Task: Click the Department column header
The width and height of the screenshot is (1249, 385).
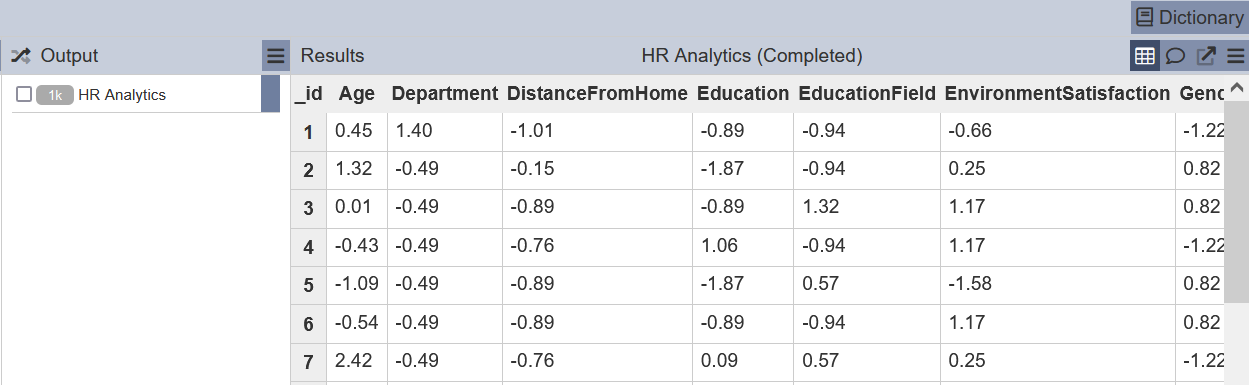Action: (x=444, y=94)
